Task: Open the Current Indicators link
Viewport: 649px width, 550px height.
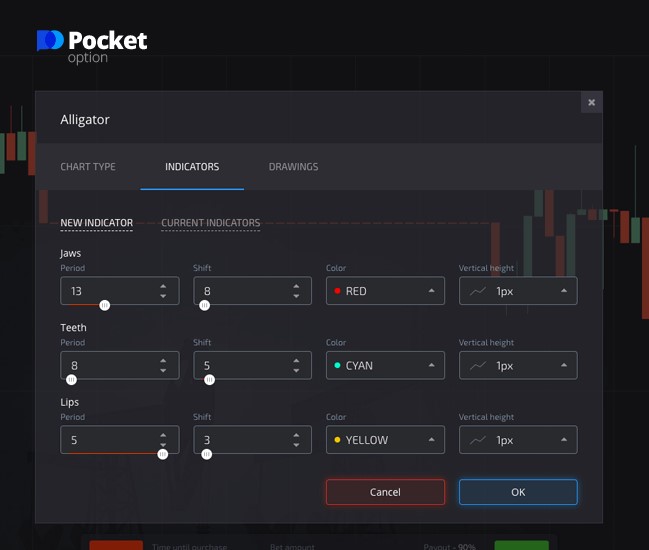Action: (210, 223)
